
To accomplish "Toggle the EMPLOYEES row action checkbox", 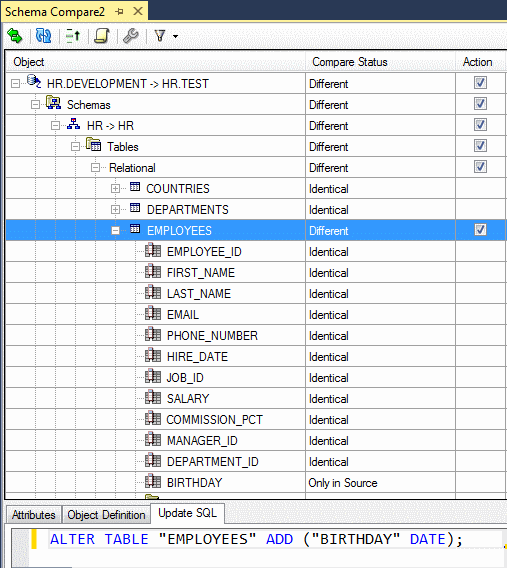I will click(x=480, y=230).
